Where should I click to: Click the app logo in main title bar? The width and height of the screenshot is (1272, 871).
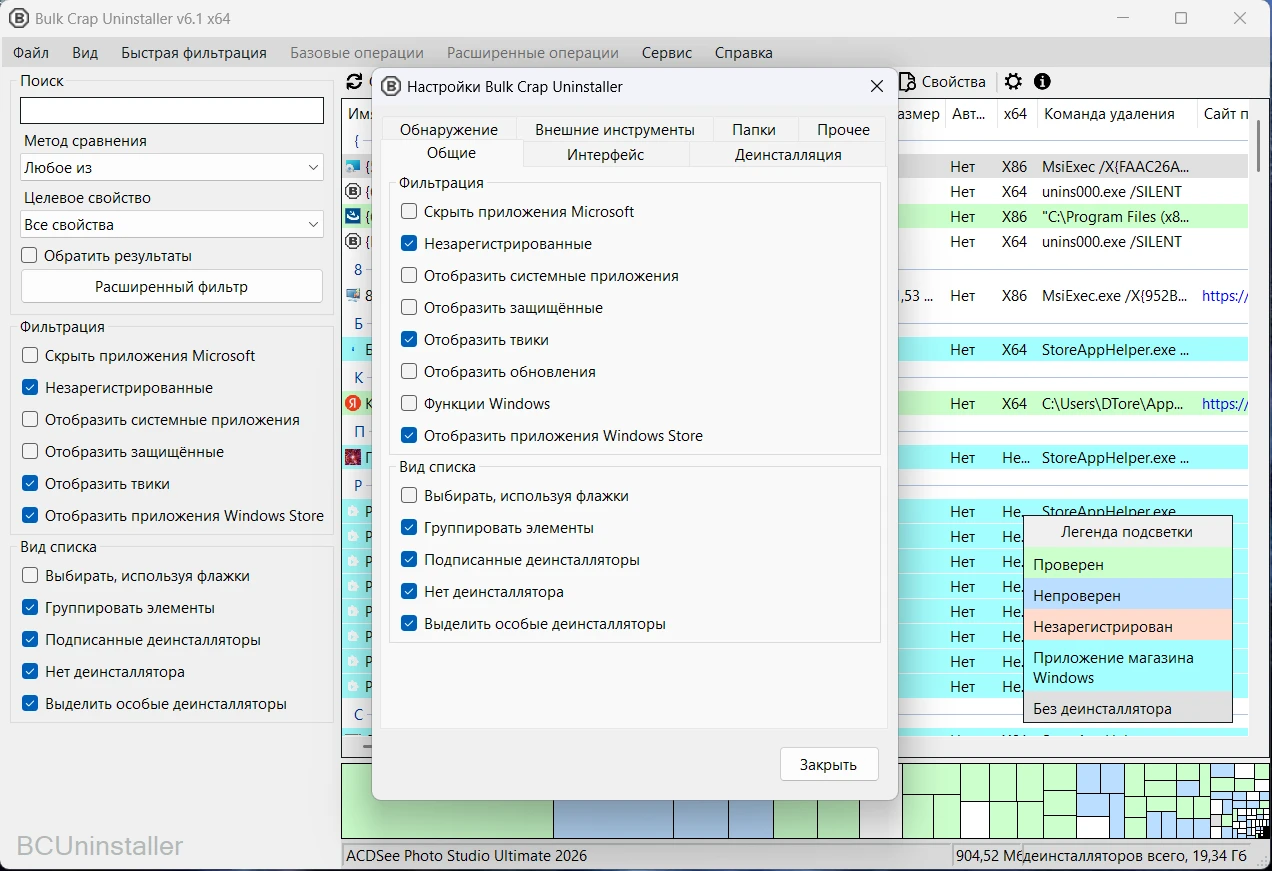pos(19,19)
